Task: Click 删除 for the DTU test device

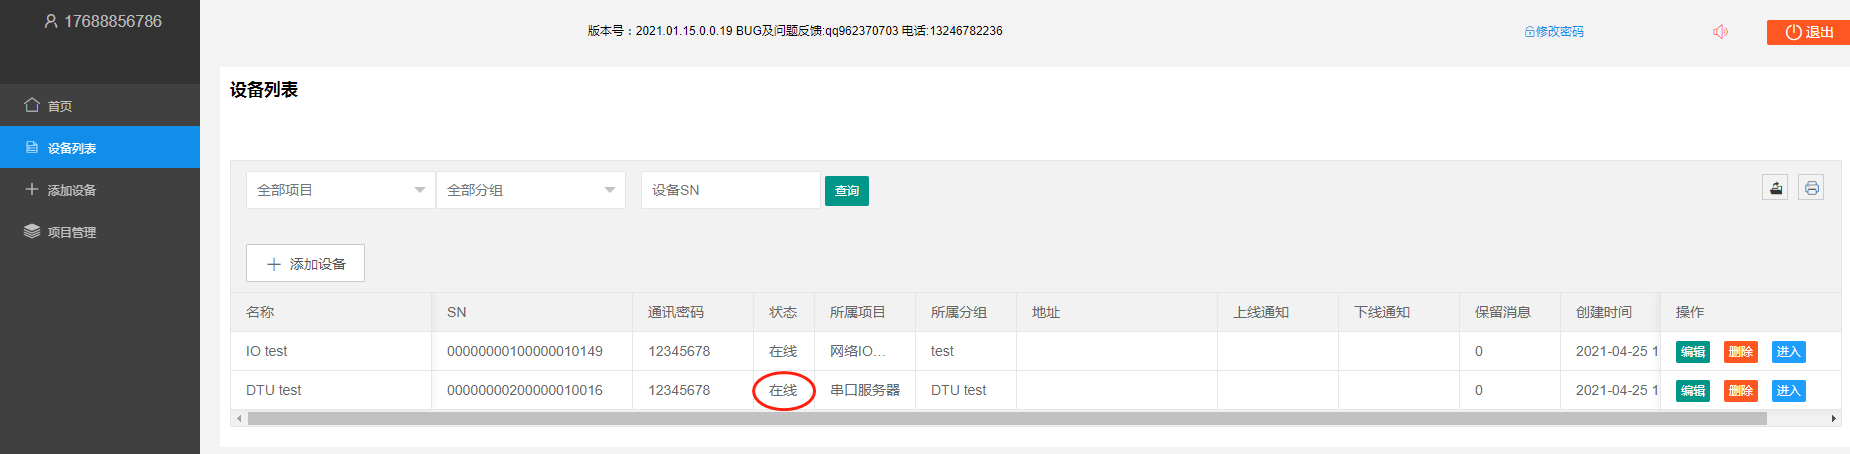Action: (1740, 391)
